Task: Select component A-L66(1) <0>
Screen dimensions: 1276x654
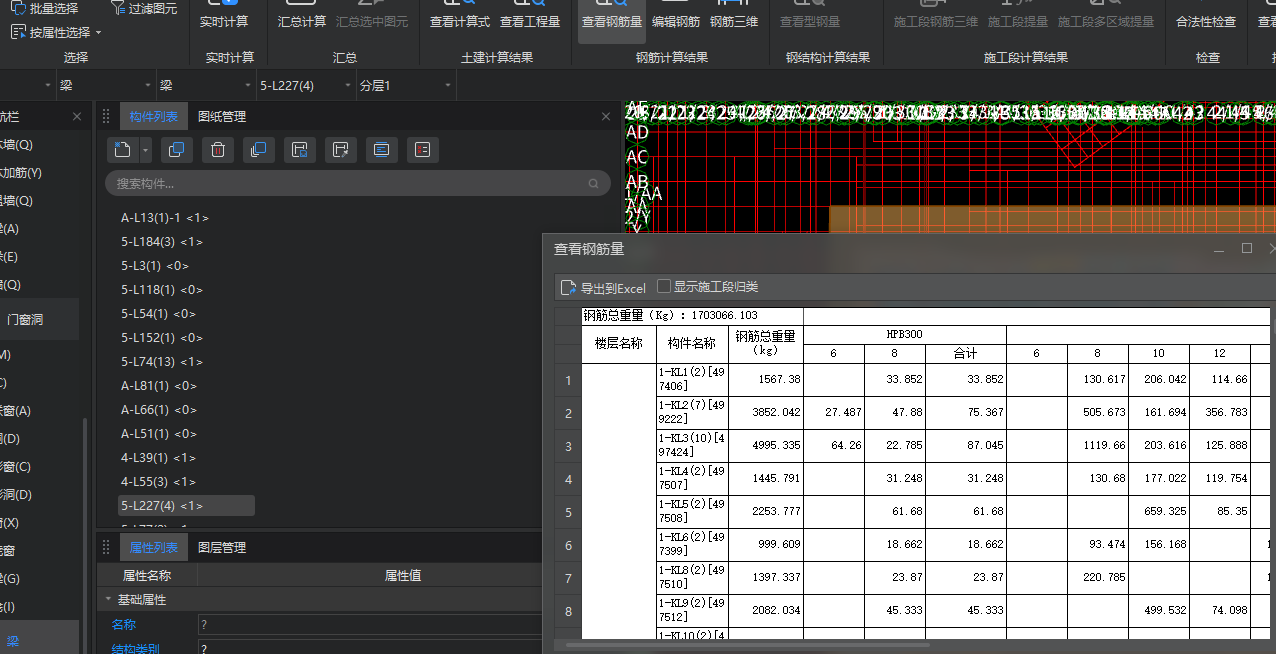Action: [x=159, y=410]
